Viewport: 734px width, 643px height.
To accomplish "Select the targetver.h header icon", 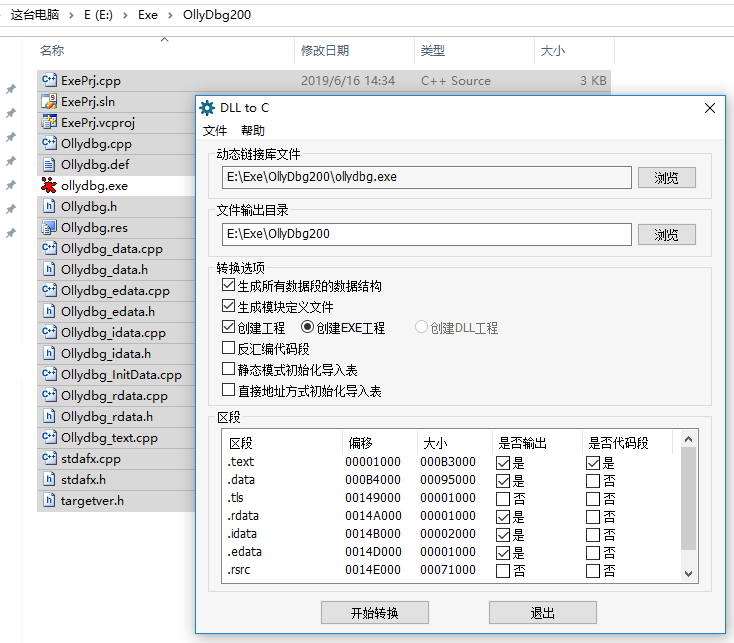I will coord(49,501).
